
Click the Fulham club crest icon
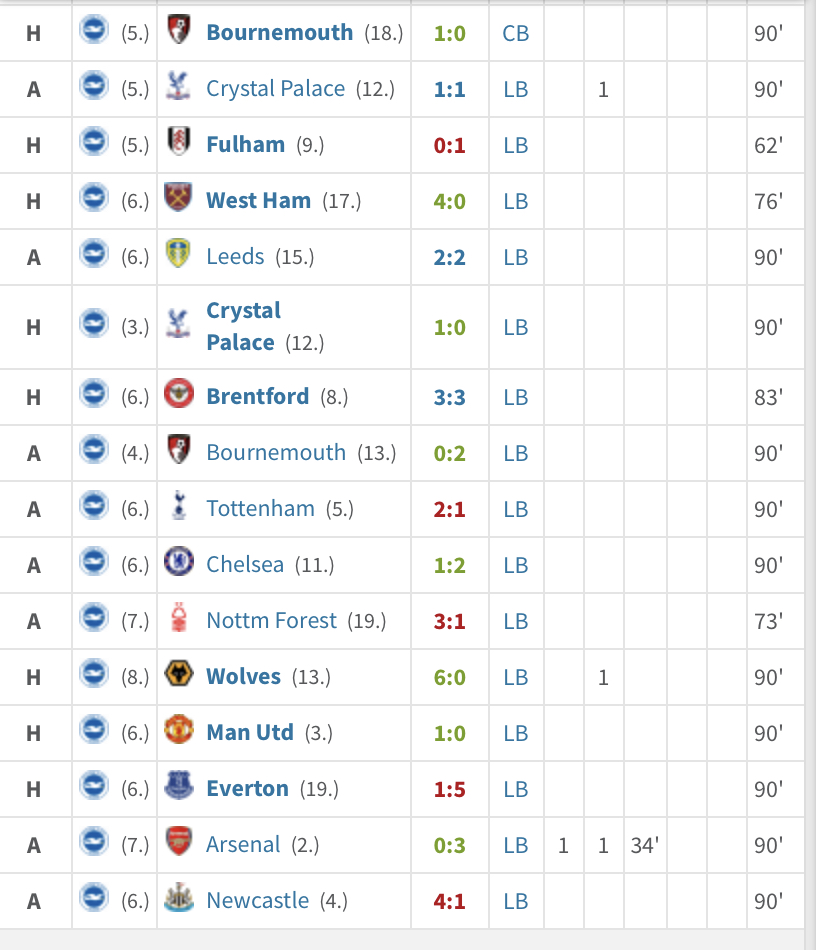coord(179,141)
